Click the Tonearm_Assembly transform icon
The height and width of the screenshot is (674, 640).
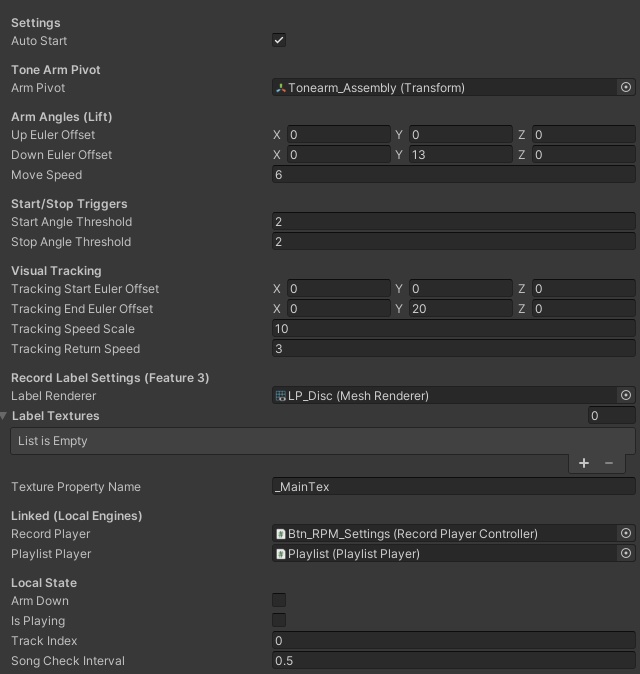pyautogui.click(x=281, y=88)
